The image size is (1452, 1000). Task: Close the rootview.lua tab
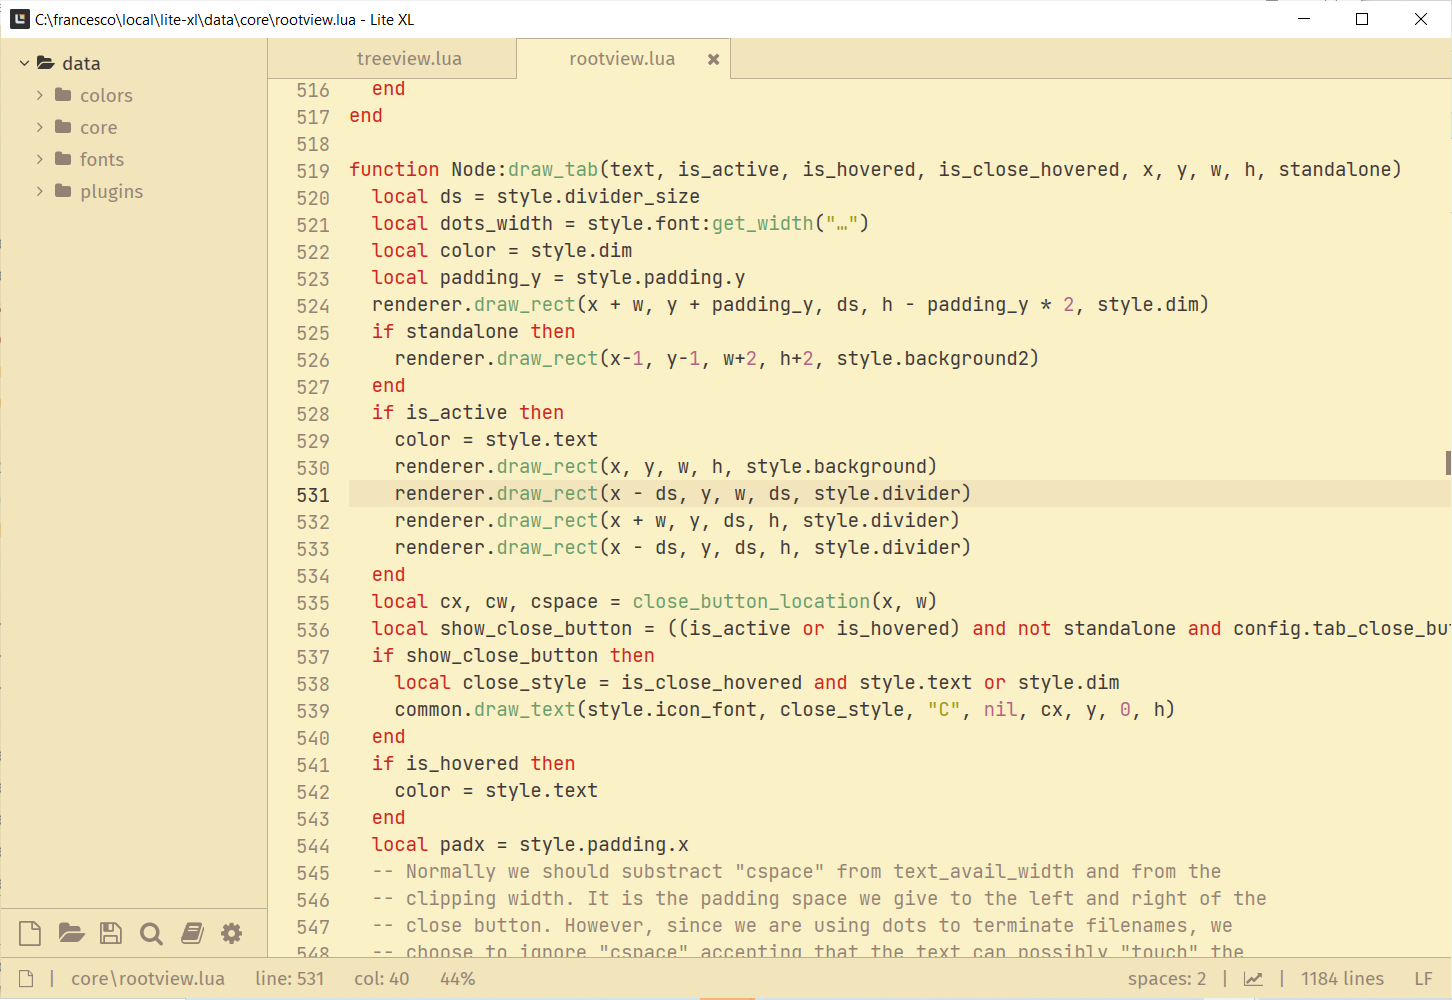[714, 59]
